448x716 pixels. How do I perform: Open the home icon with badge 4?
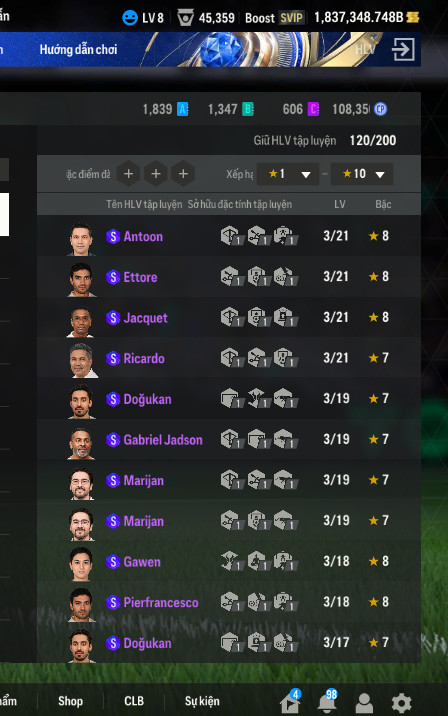[290, 701]
